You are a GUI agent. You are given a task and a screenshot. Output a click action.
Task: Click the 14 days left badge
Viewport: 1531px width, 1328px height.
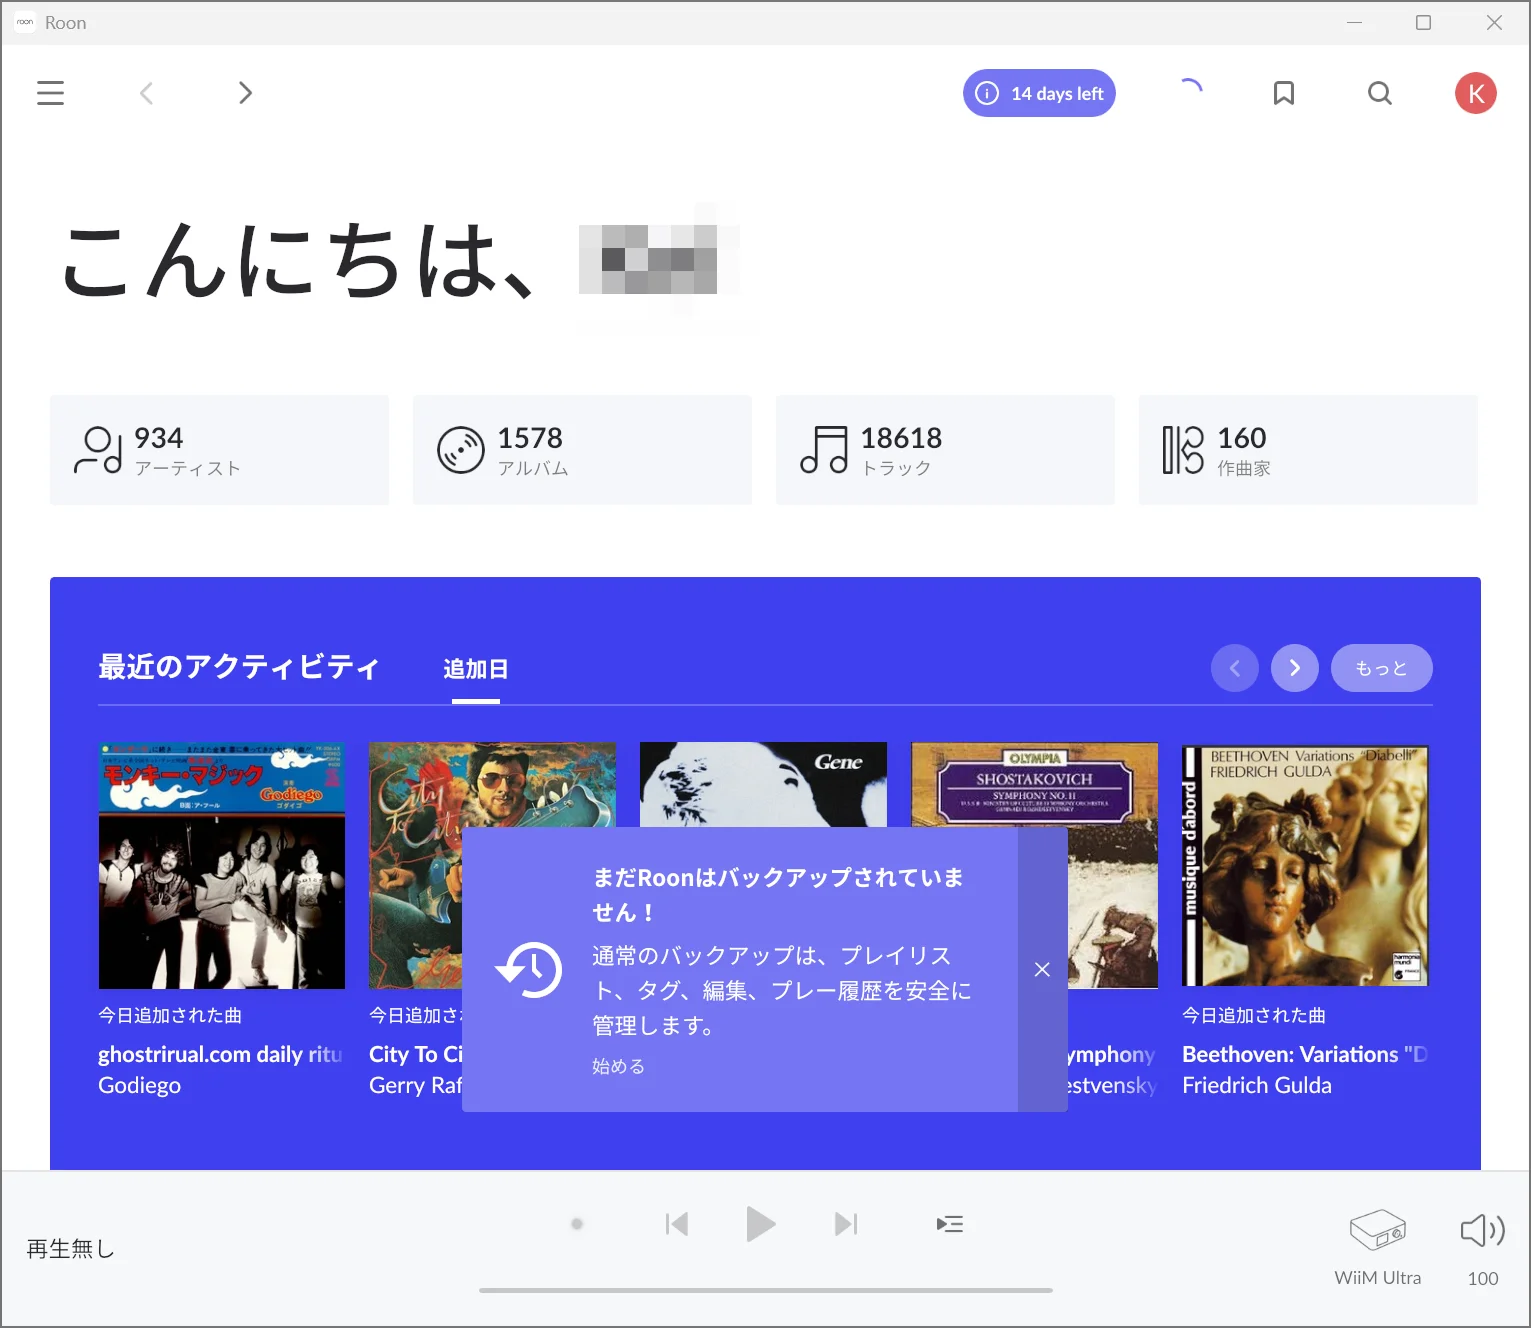coord(1039,93)
